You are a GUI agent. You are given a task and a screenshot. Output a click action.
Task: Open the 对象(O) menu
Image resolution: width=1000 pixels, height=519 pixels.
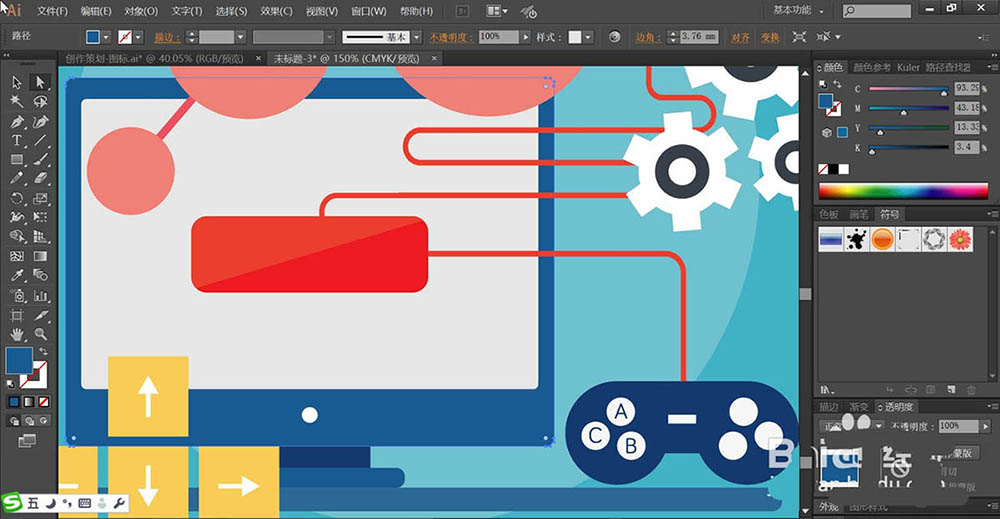(x=140, y=11)
